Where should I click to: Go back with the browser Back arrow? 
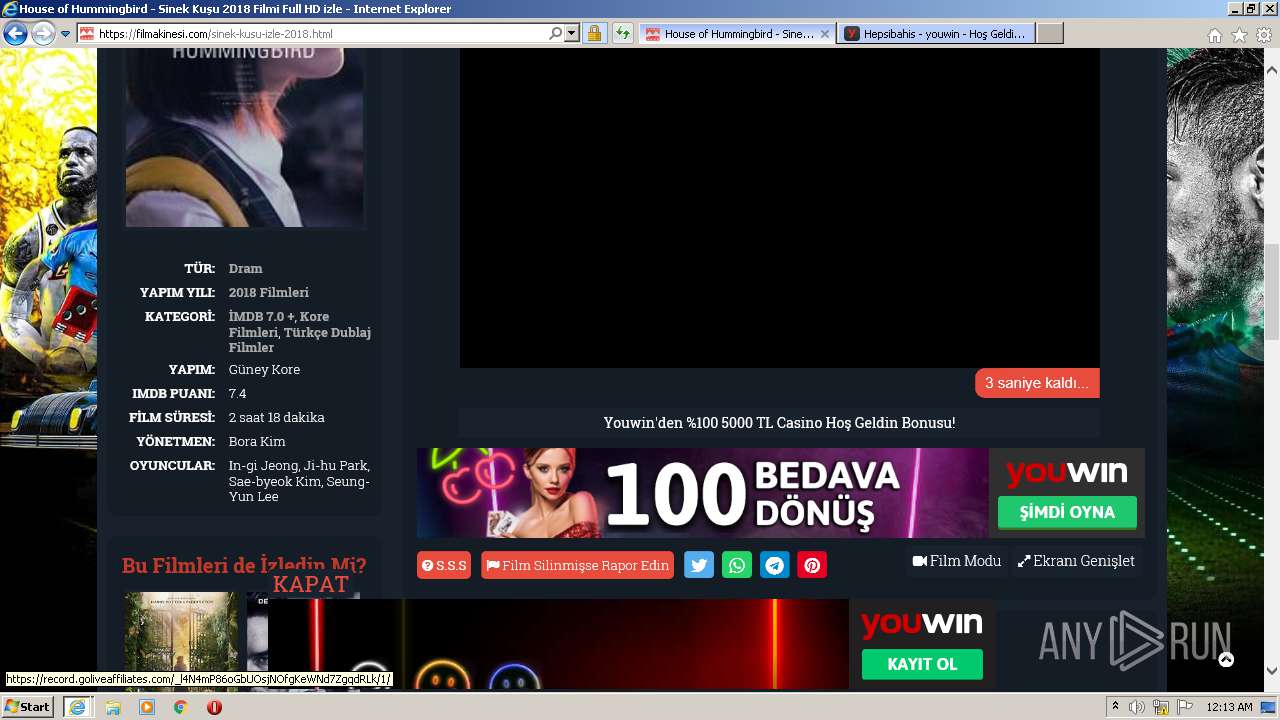[x=15, y=34]
